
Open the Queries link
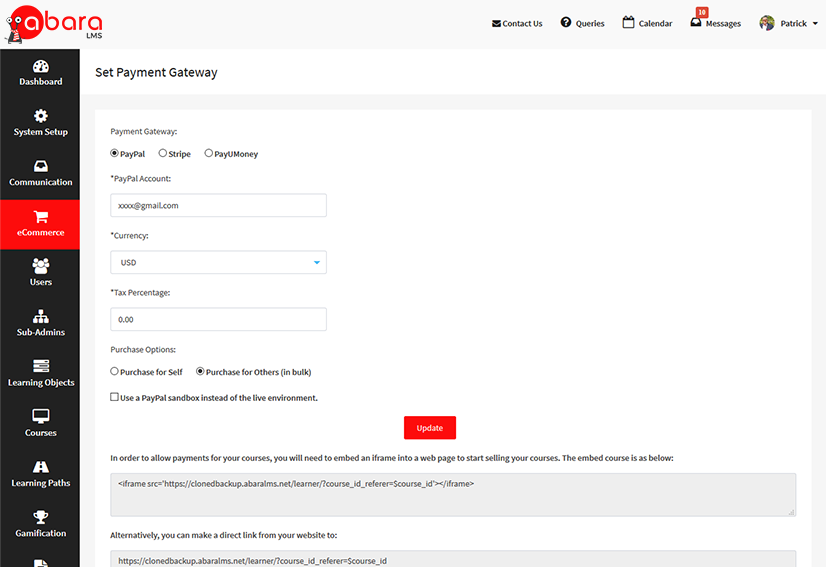tap(590, 24)
